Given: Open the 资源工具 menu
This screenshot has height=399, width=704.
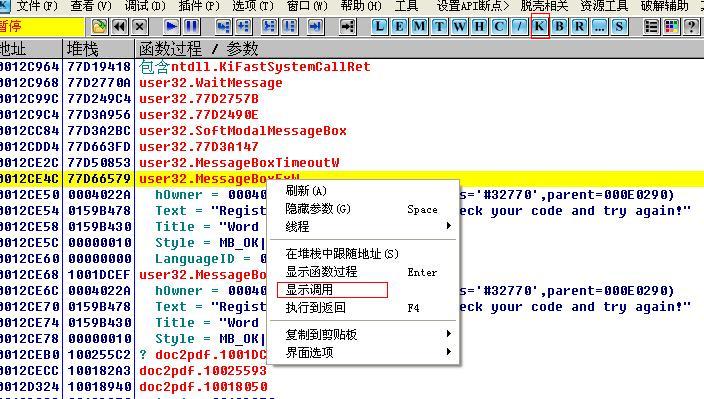Looking at the screenshot, I should (x=604, y=6).
